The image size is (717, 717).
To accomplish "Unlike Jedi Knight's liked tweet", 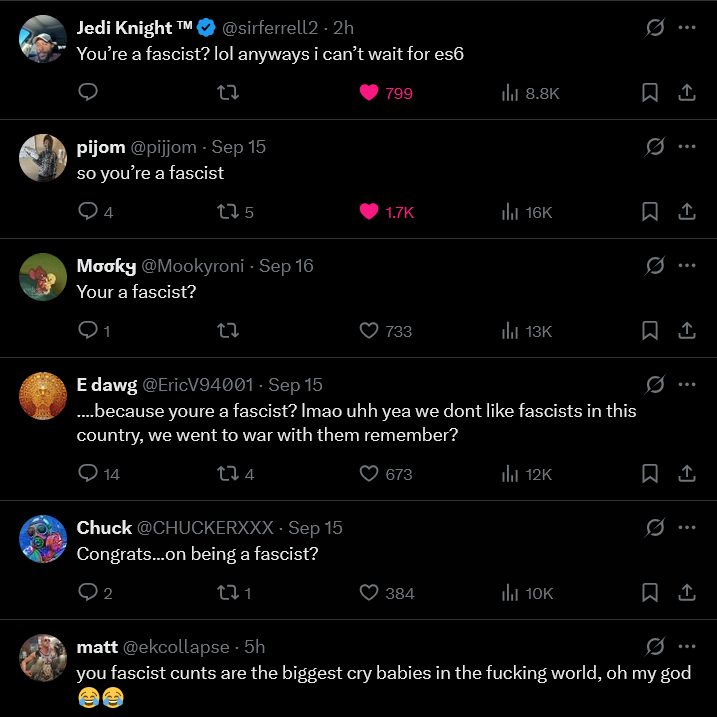I will pos(369,93).
